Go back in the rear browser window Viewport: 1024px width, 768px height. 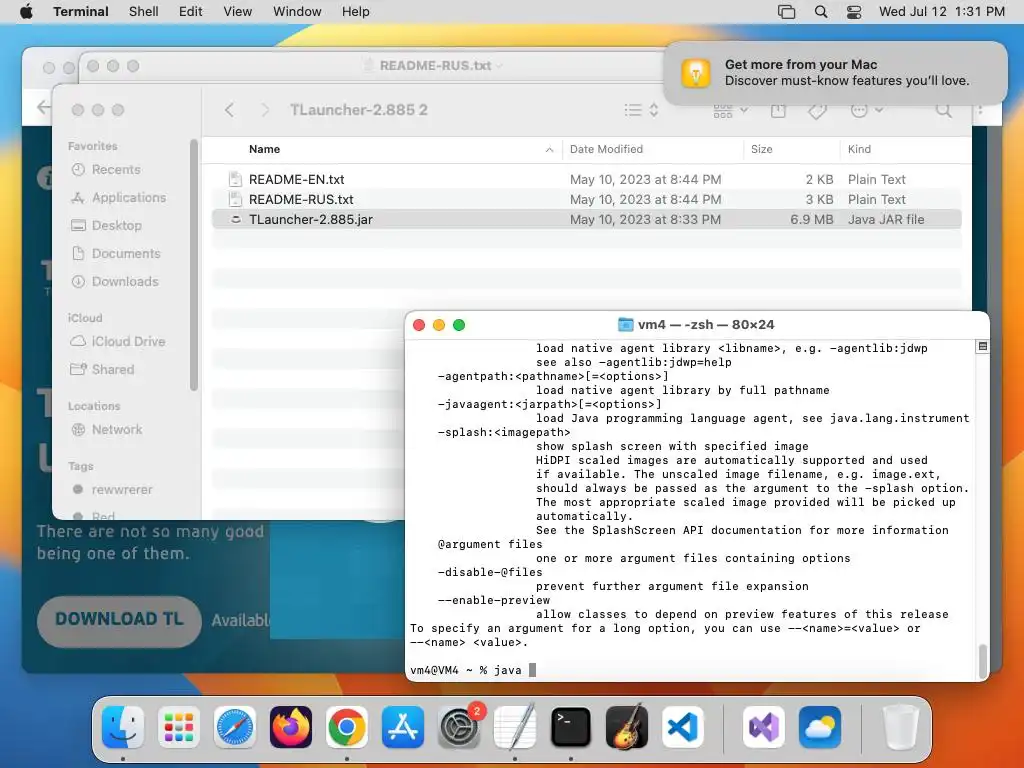click(43, 107)
